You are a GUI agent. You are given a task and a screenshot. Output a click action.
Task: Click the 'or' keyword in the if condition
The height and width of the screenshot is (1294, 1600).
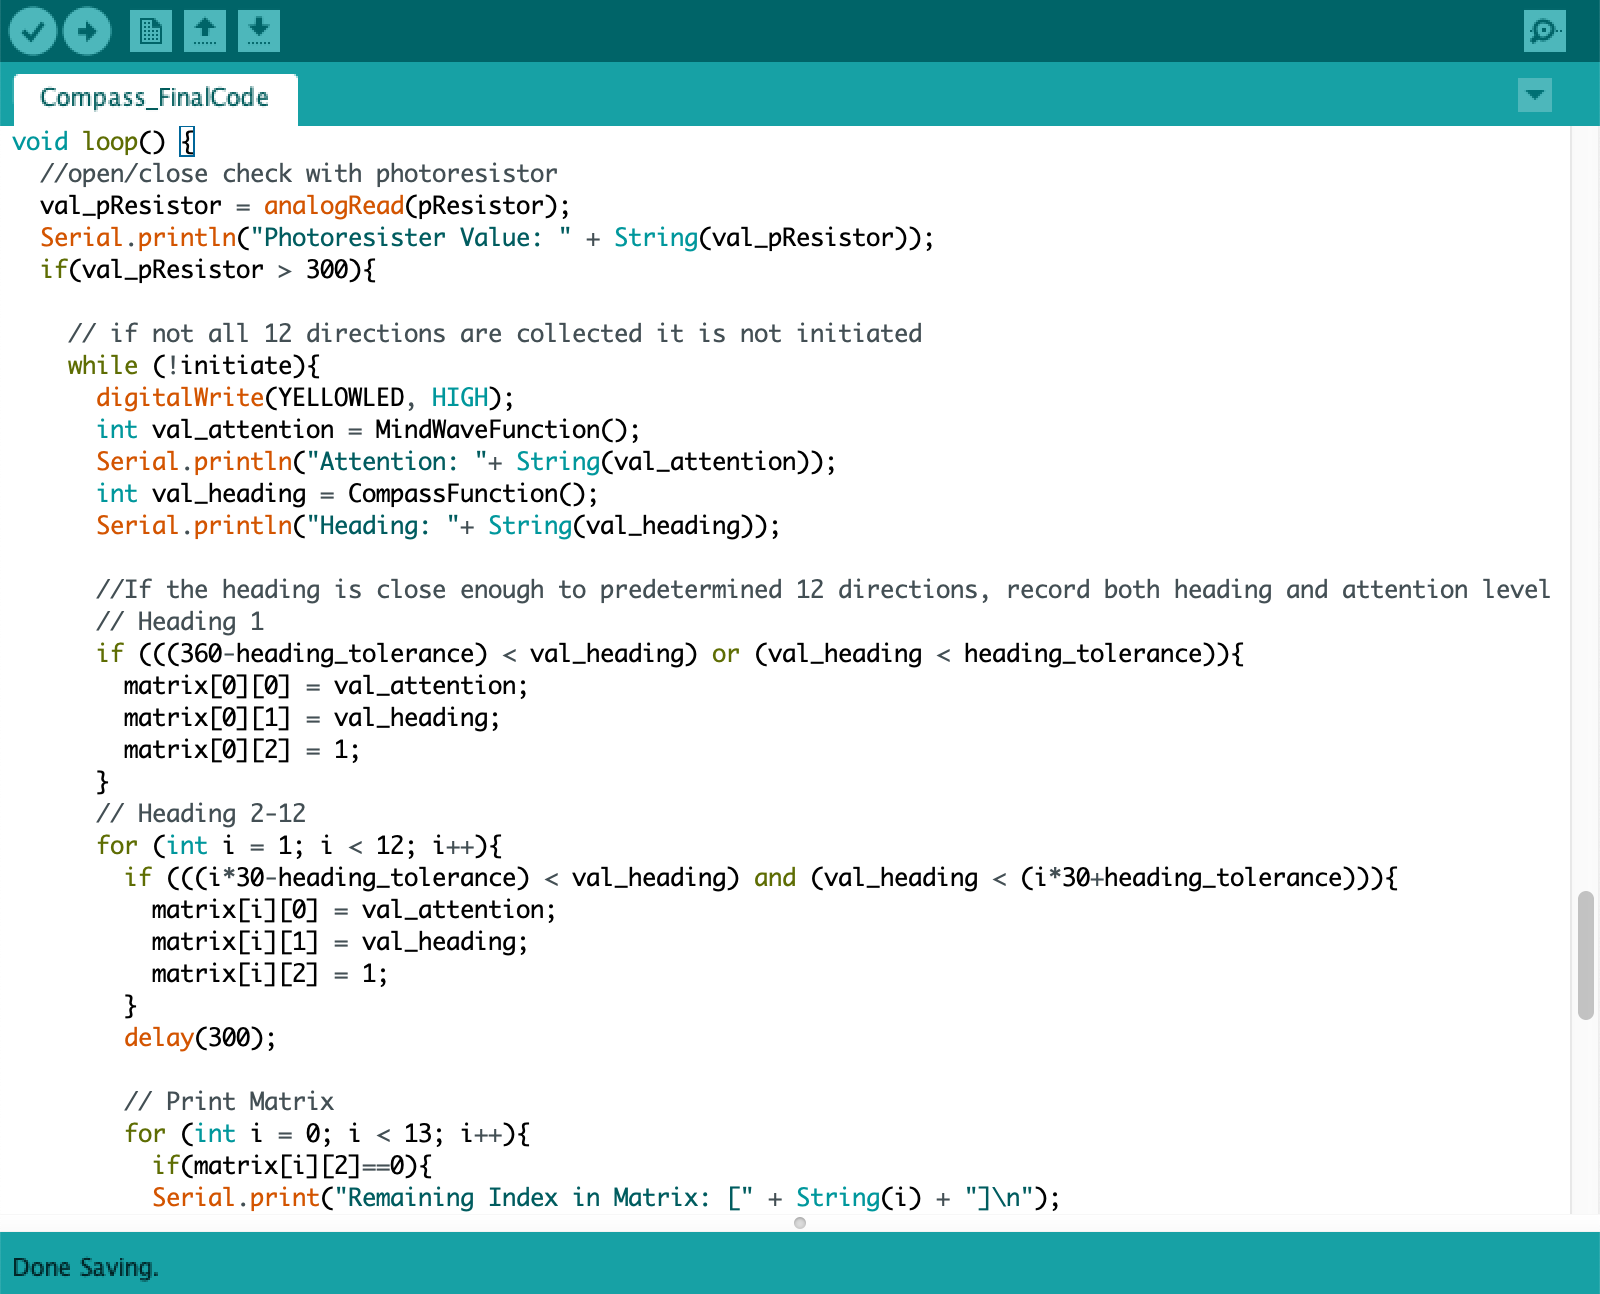pos(726,654)
